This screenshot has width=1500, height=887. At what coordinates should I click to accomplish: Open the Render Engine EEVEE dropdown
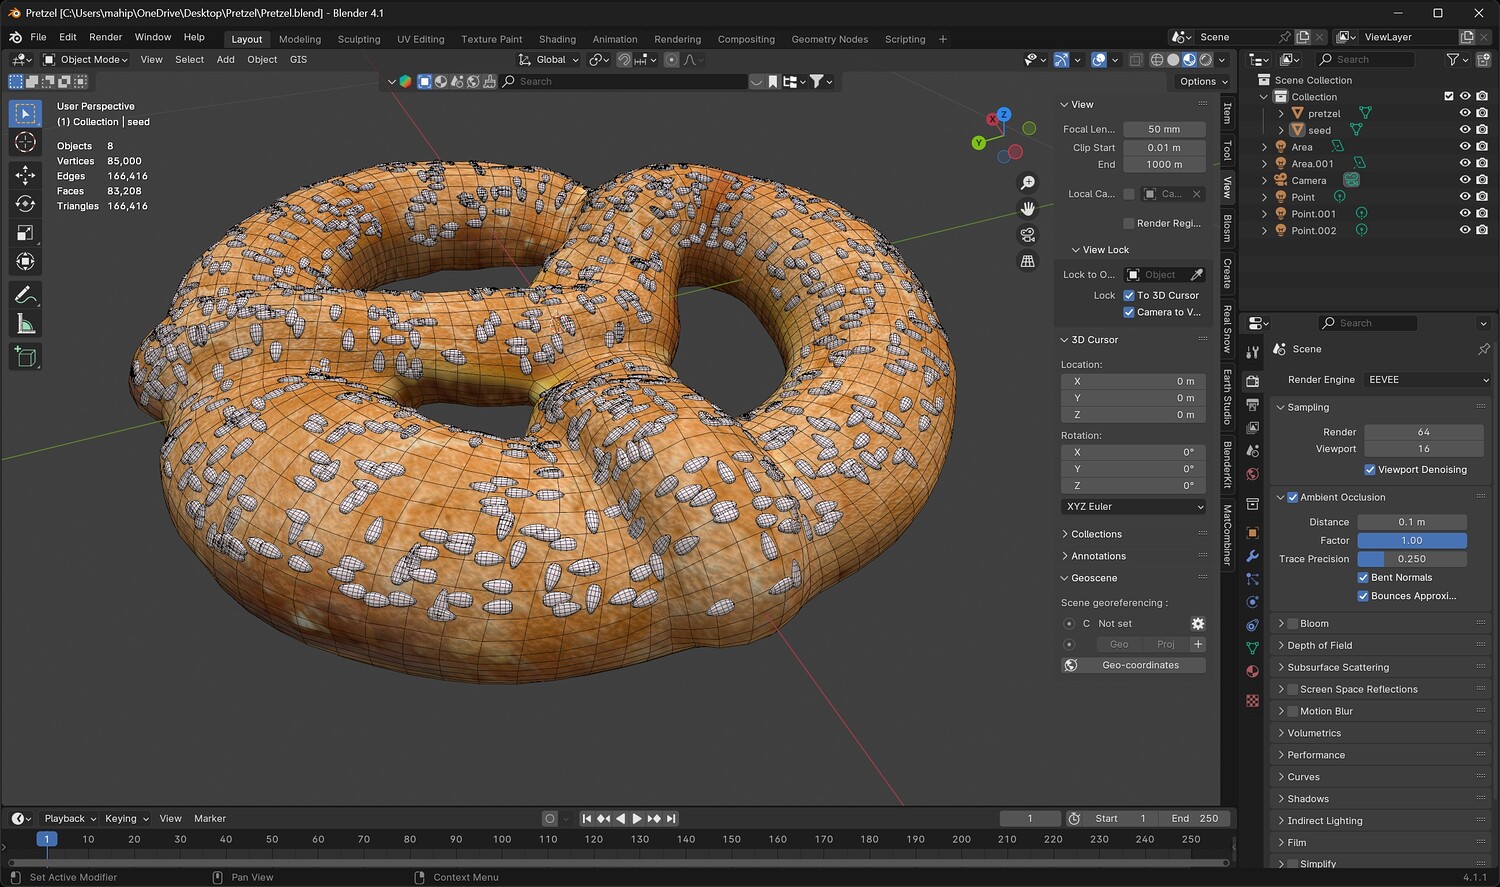coord(1426,380)
